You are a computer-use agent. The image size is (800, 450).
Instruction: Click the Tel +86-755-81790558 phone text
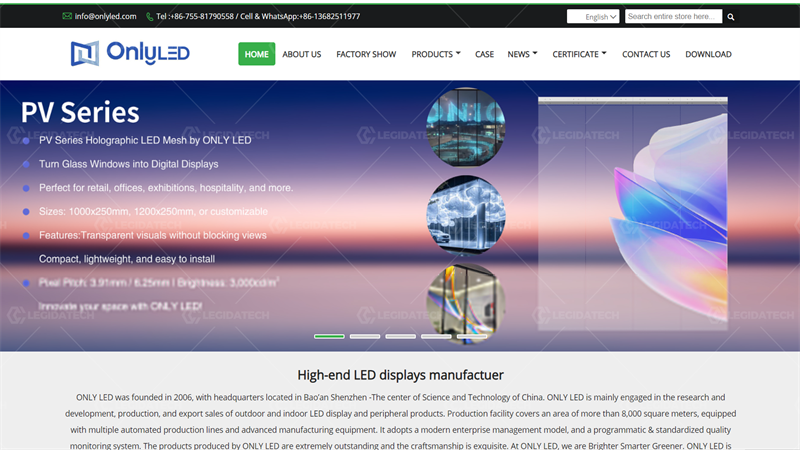tap(195, 16)
